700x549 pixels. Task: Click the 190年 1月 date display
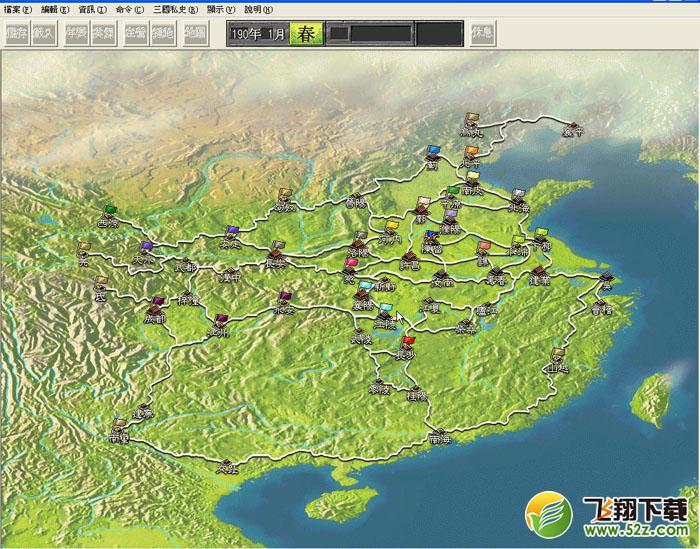258,34
